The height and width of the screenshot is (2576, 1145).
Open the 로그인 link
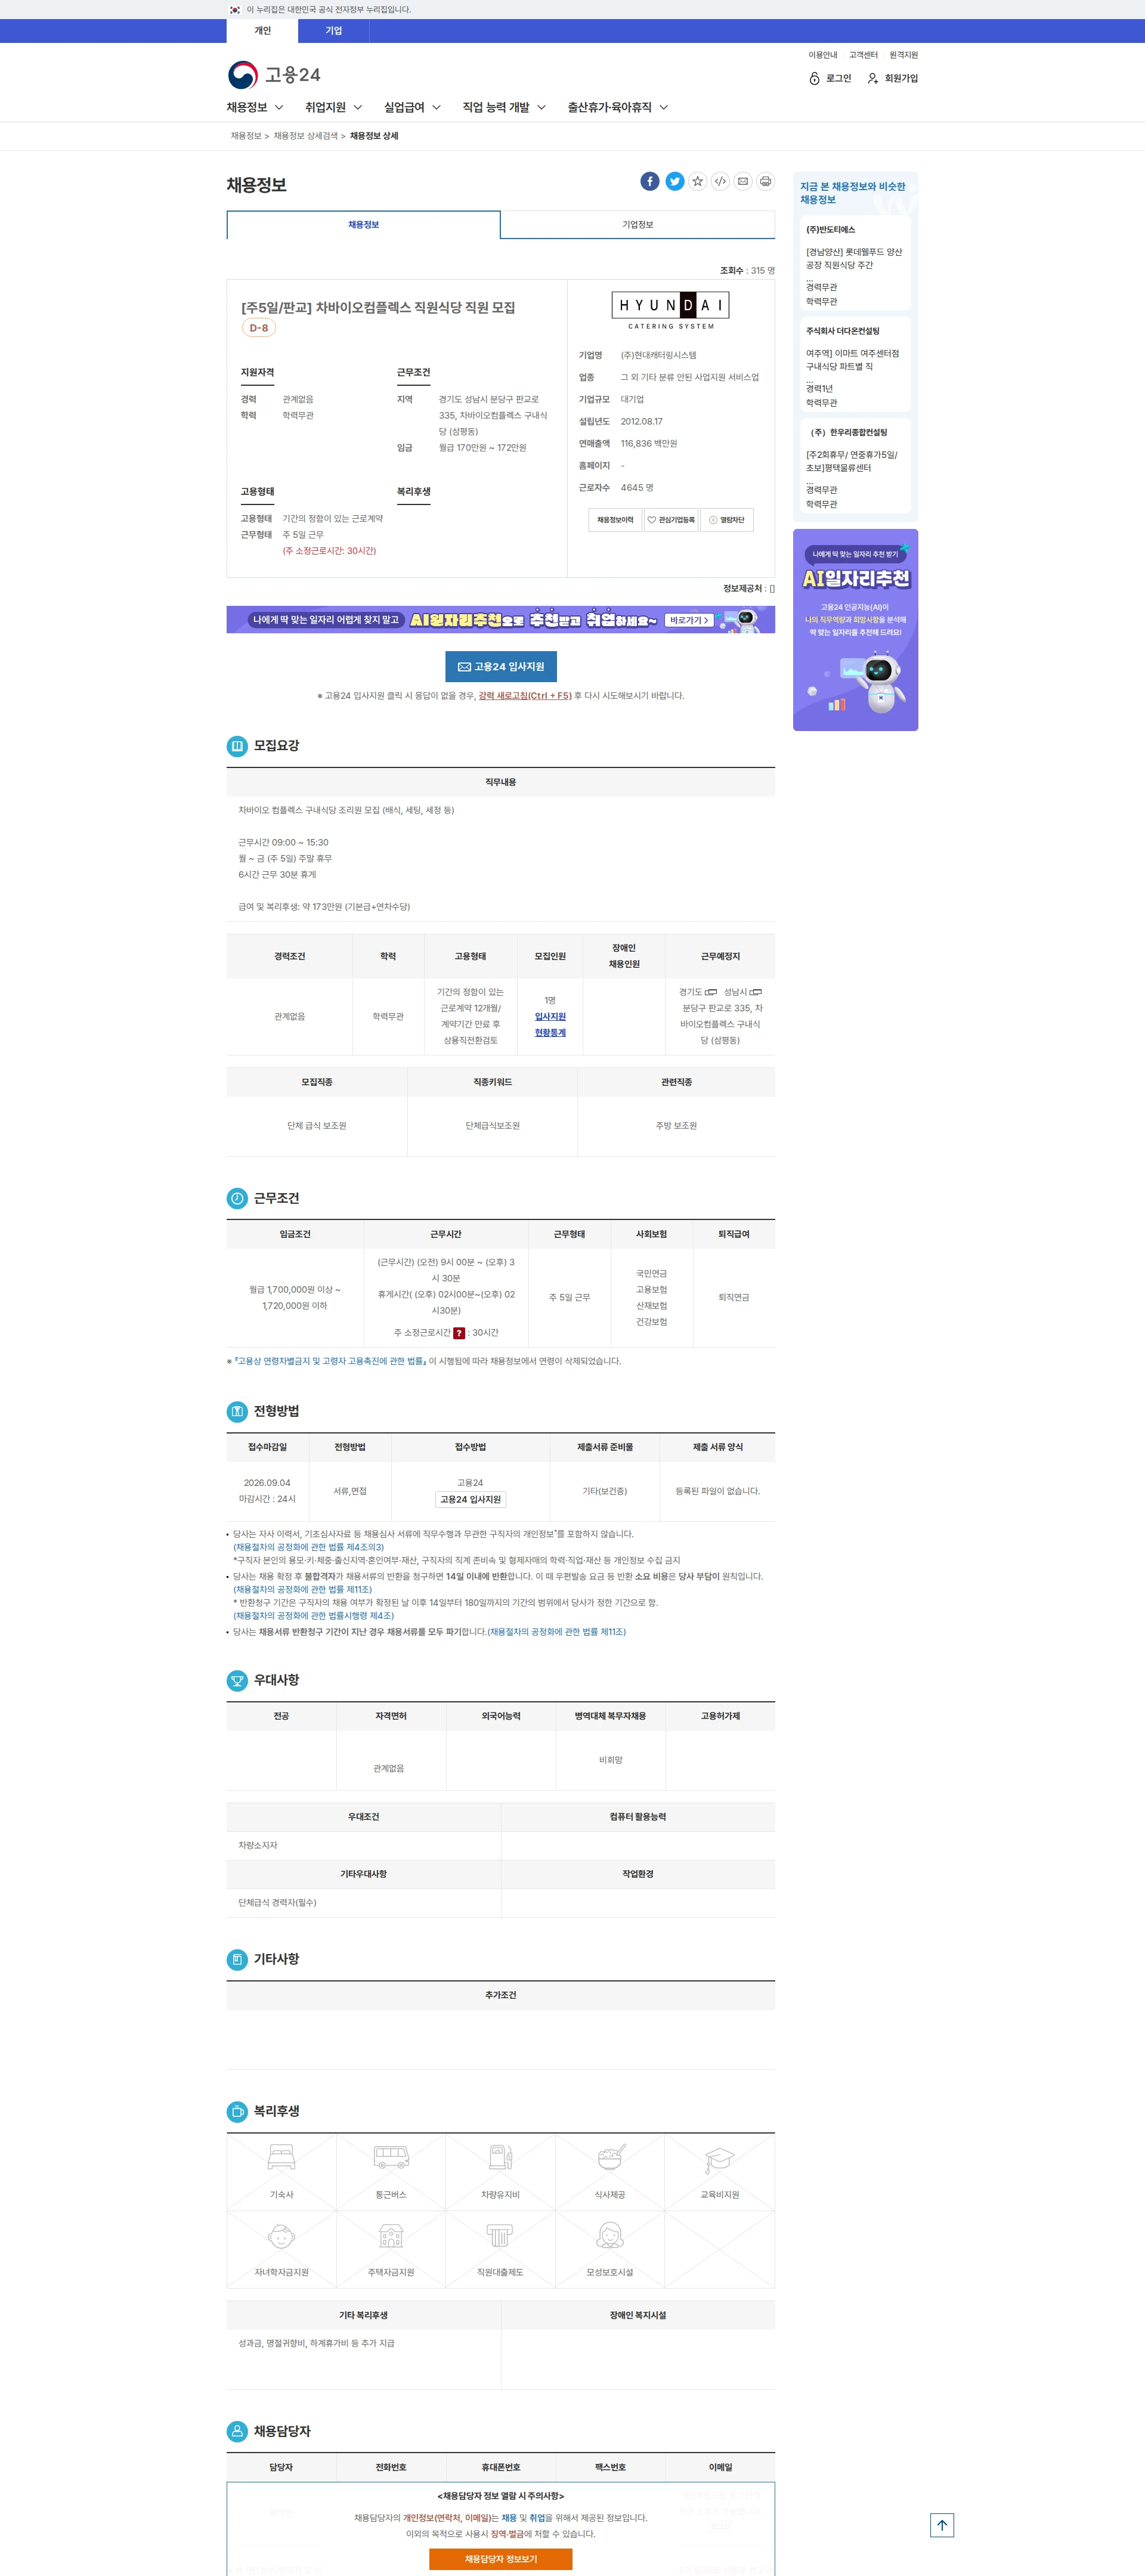point(830,78)
